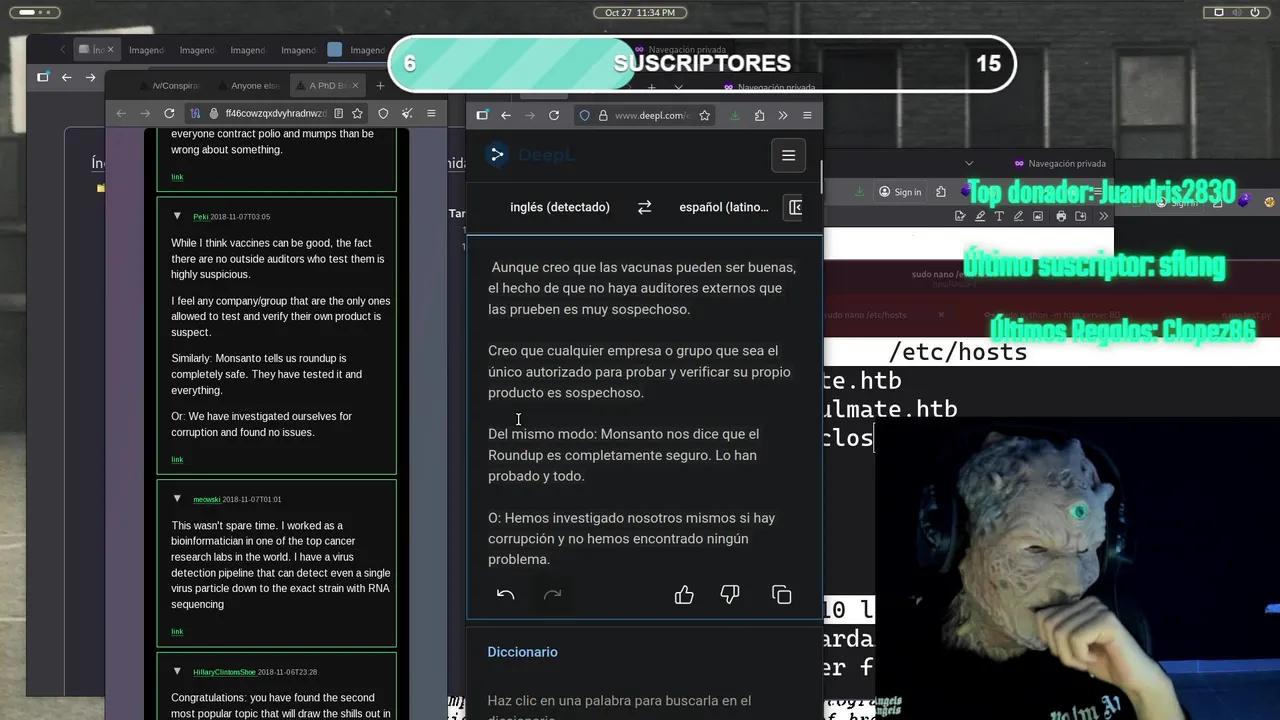Open clock Oct 27 11:34 PM calendar

pos(640,12)
